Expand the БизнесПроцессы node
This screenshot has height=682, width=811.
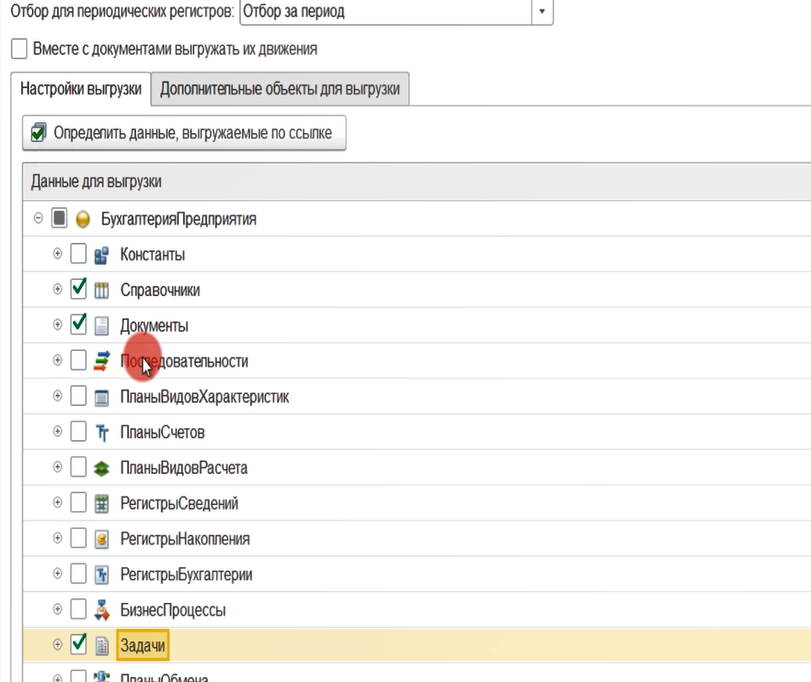pyautogui.click(x=57, y=609)
